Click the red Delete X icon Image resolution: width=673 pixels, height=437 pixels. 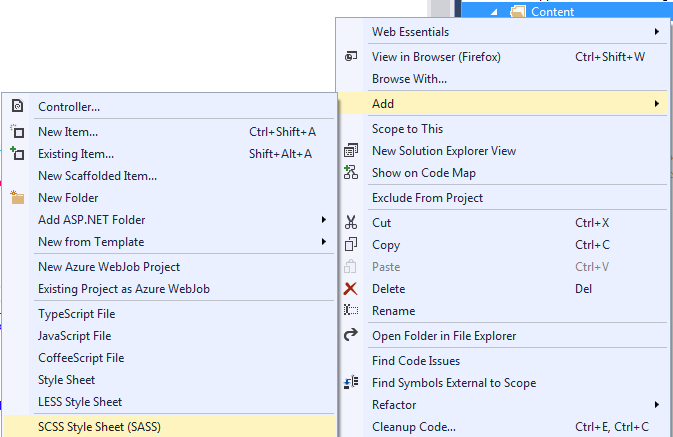pyautogui.click(x=351, y=288)
